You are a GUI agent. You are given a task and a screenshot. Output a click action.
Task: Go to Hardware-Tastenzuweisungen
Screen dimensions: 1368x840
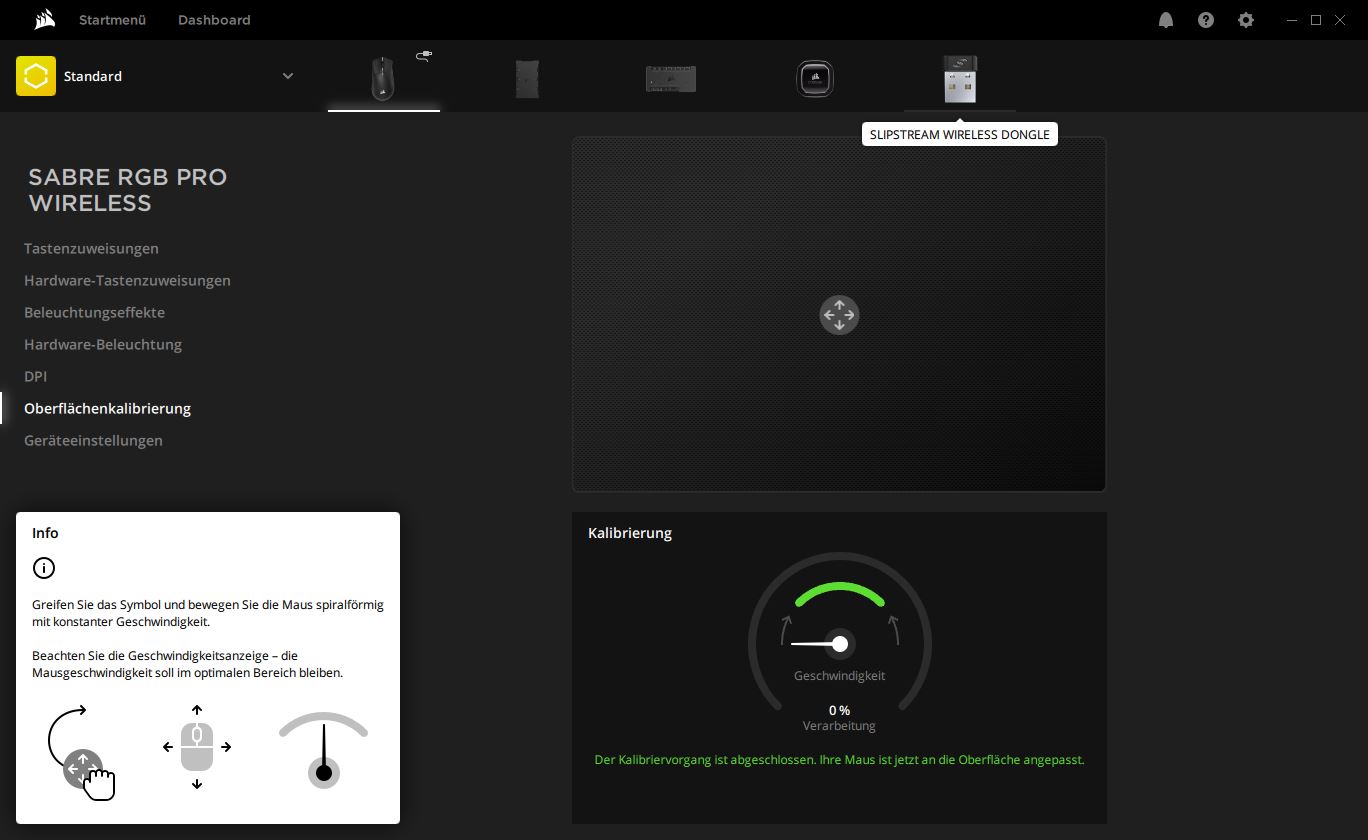click(x=127, y=280)
